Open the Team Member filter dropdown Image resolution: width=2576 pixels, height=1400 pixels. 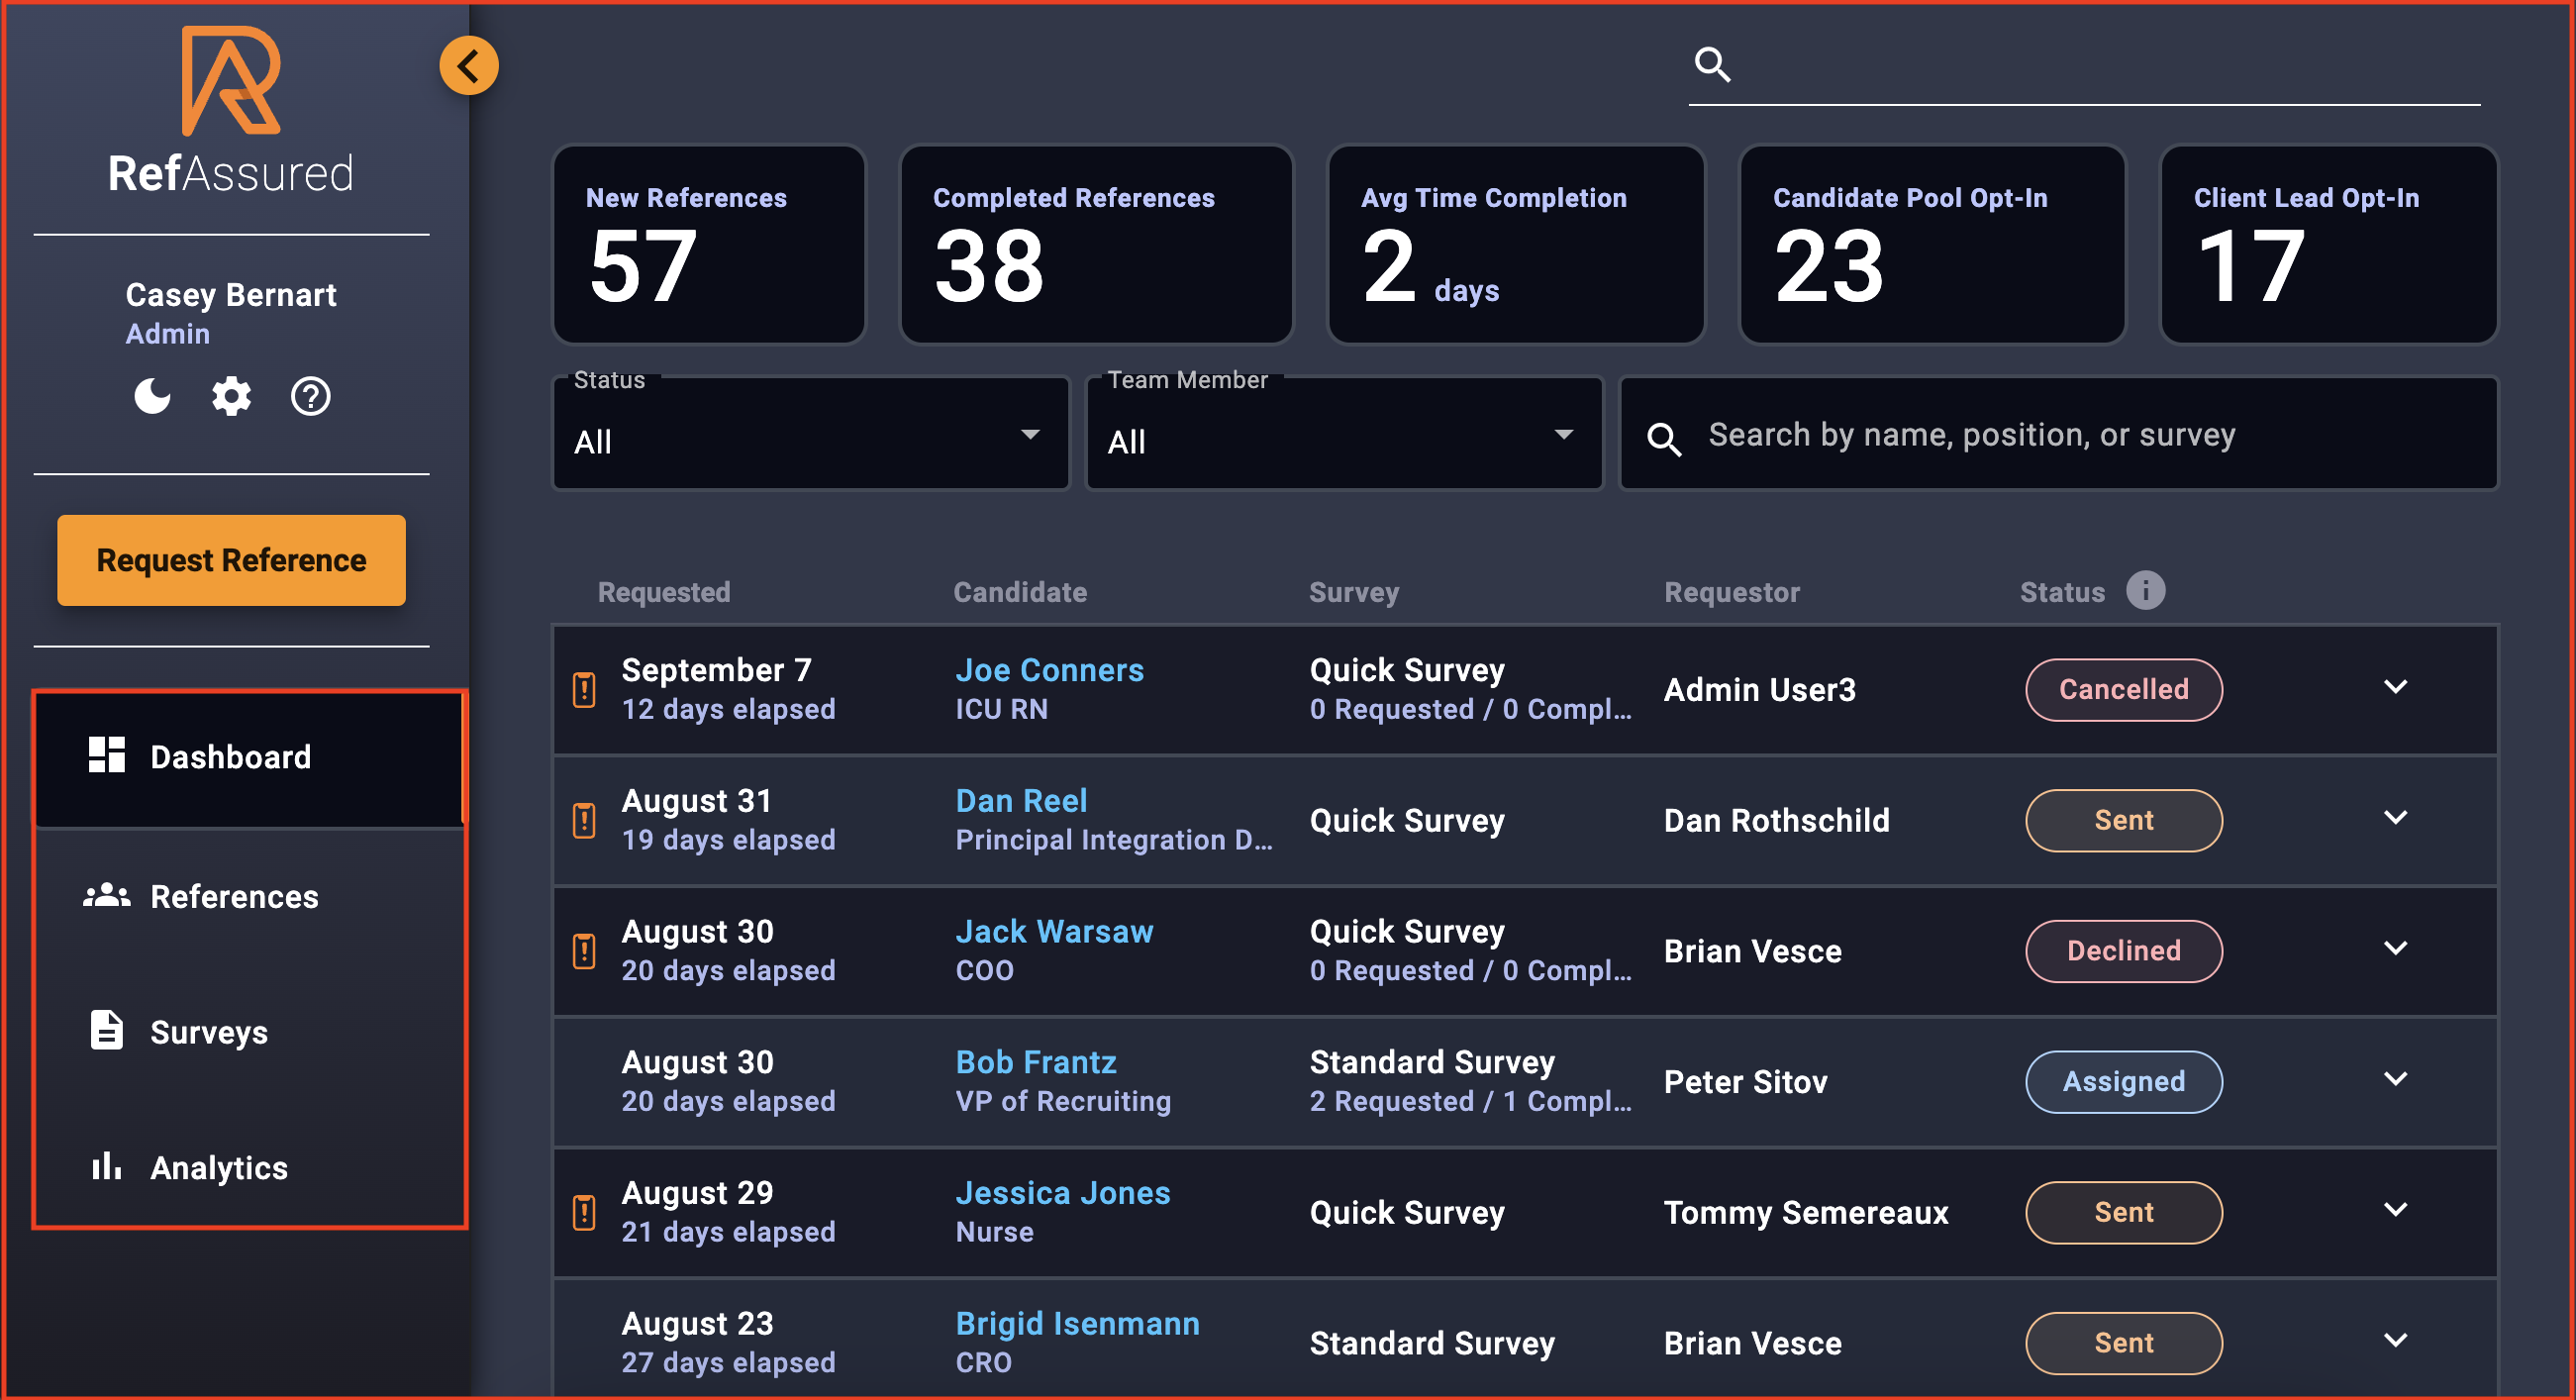pyautogui.click(x=1344, y=434)
